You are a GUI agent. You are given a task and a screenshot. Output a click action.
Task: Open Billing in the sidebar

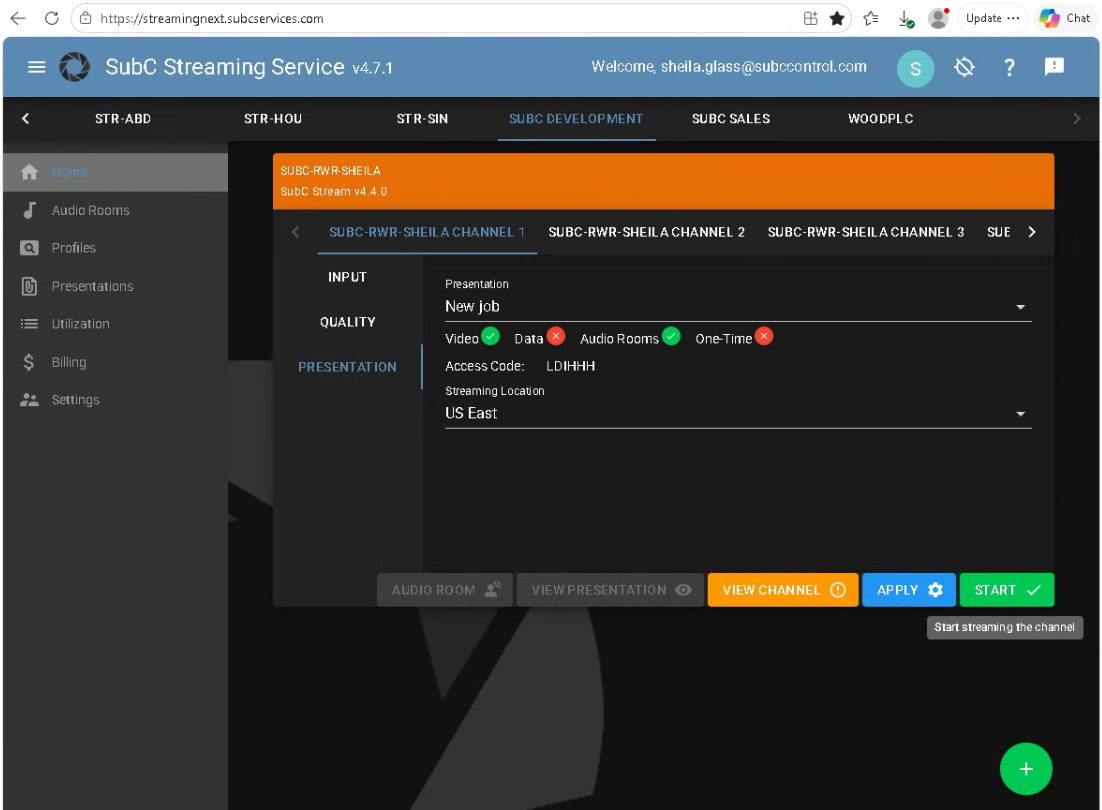(115, 362)
